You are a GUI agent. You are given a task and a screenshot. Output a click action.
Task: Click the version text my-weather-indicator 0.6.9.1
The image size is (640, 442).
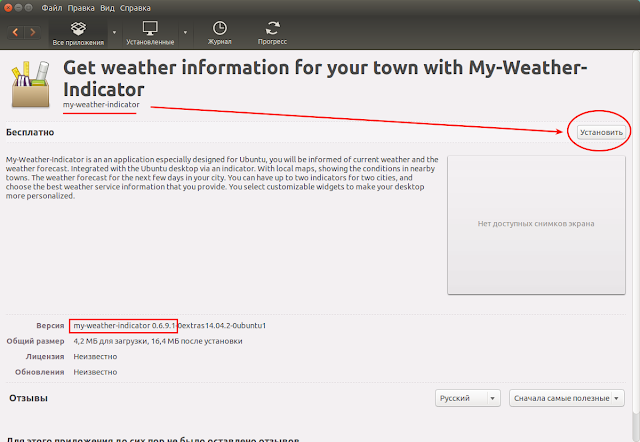pyautogui.click(x=124, y=326)
